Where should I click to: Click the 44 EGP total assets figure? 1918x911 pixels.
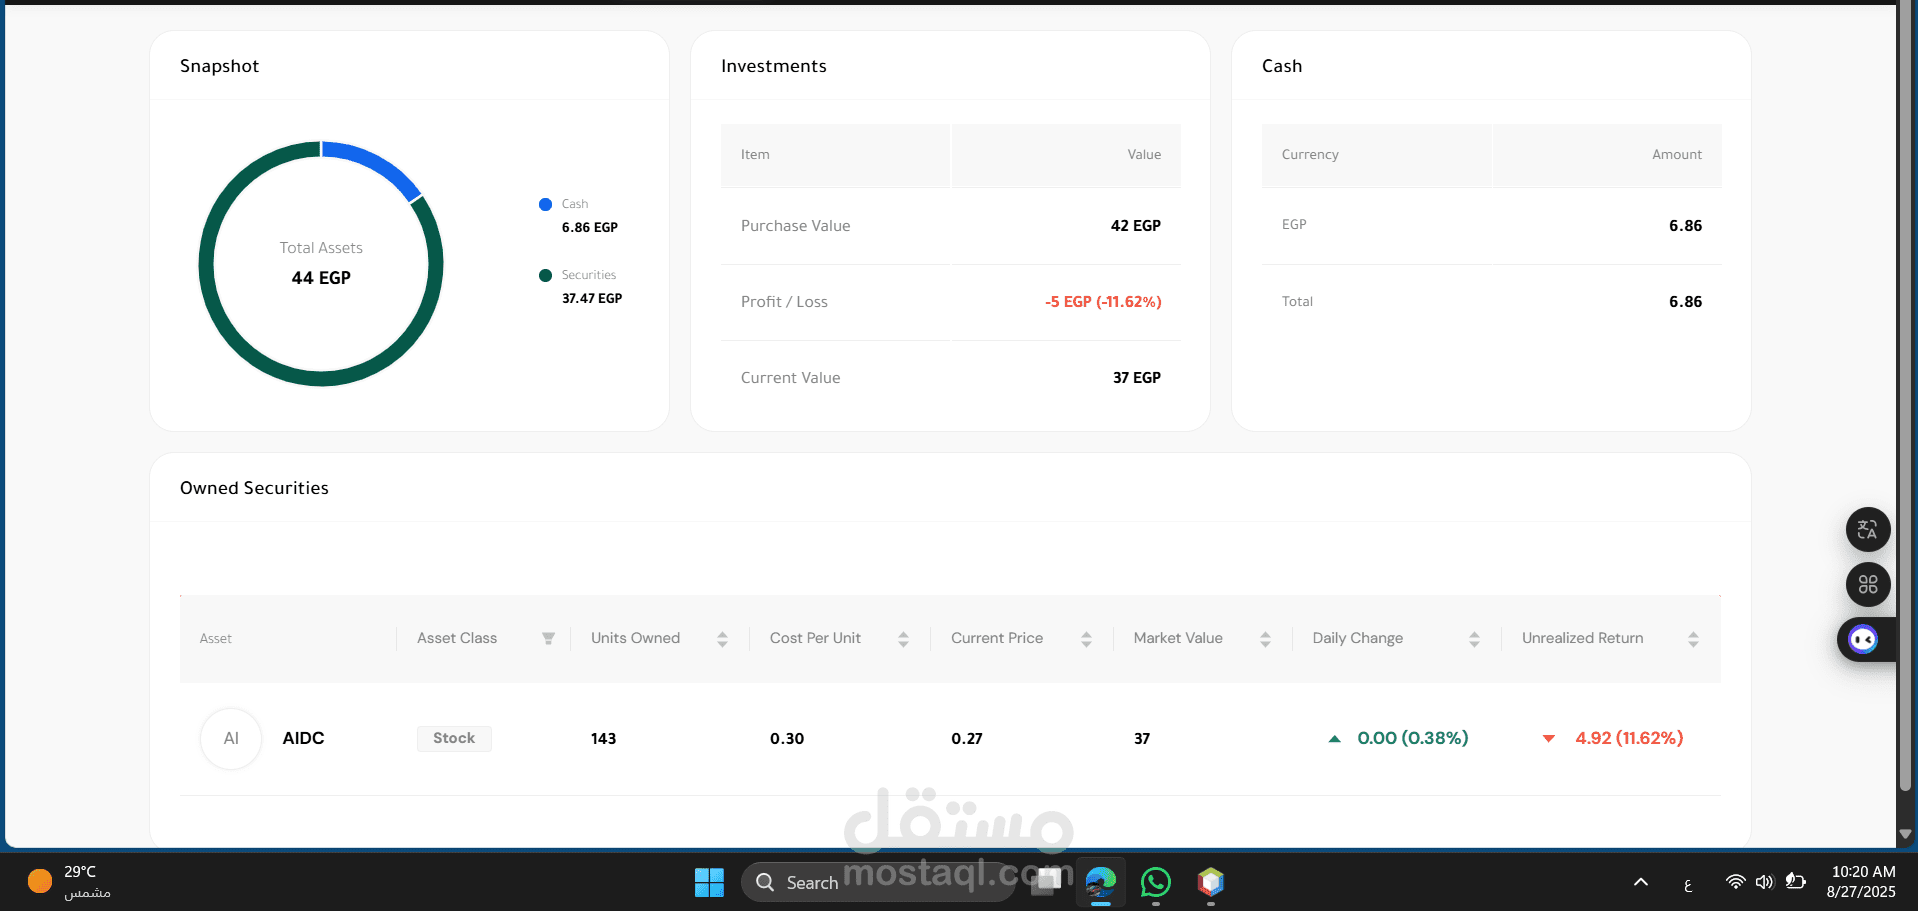[x=321, y=278]
